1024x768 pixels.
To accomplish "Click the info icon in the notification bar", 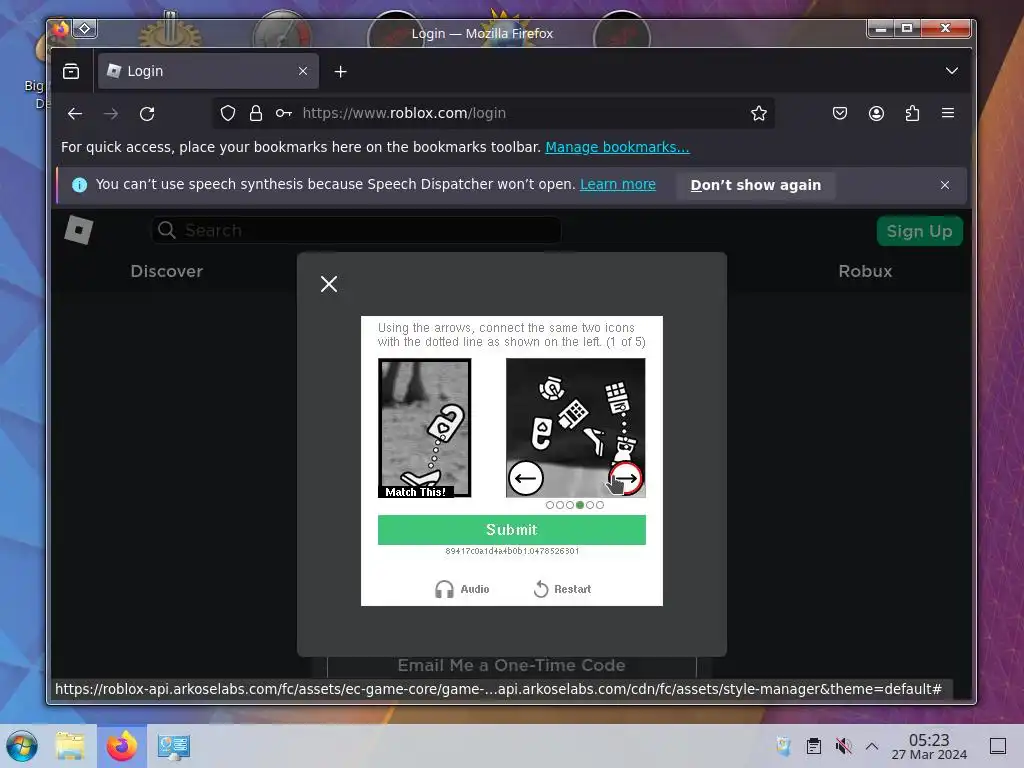I will (x=80, y=185).
